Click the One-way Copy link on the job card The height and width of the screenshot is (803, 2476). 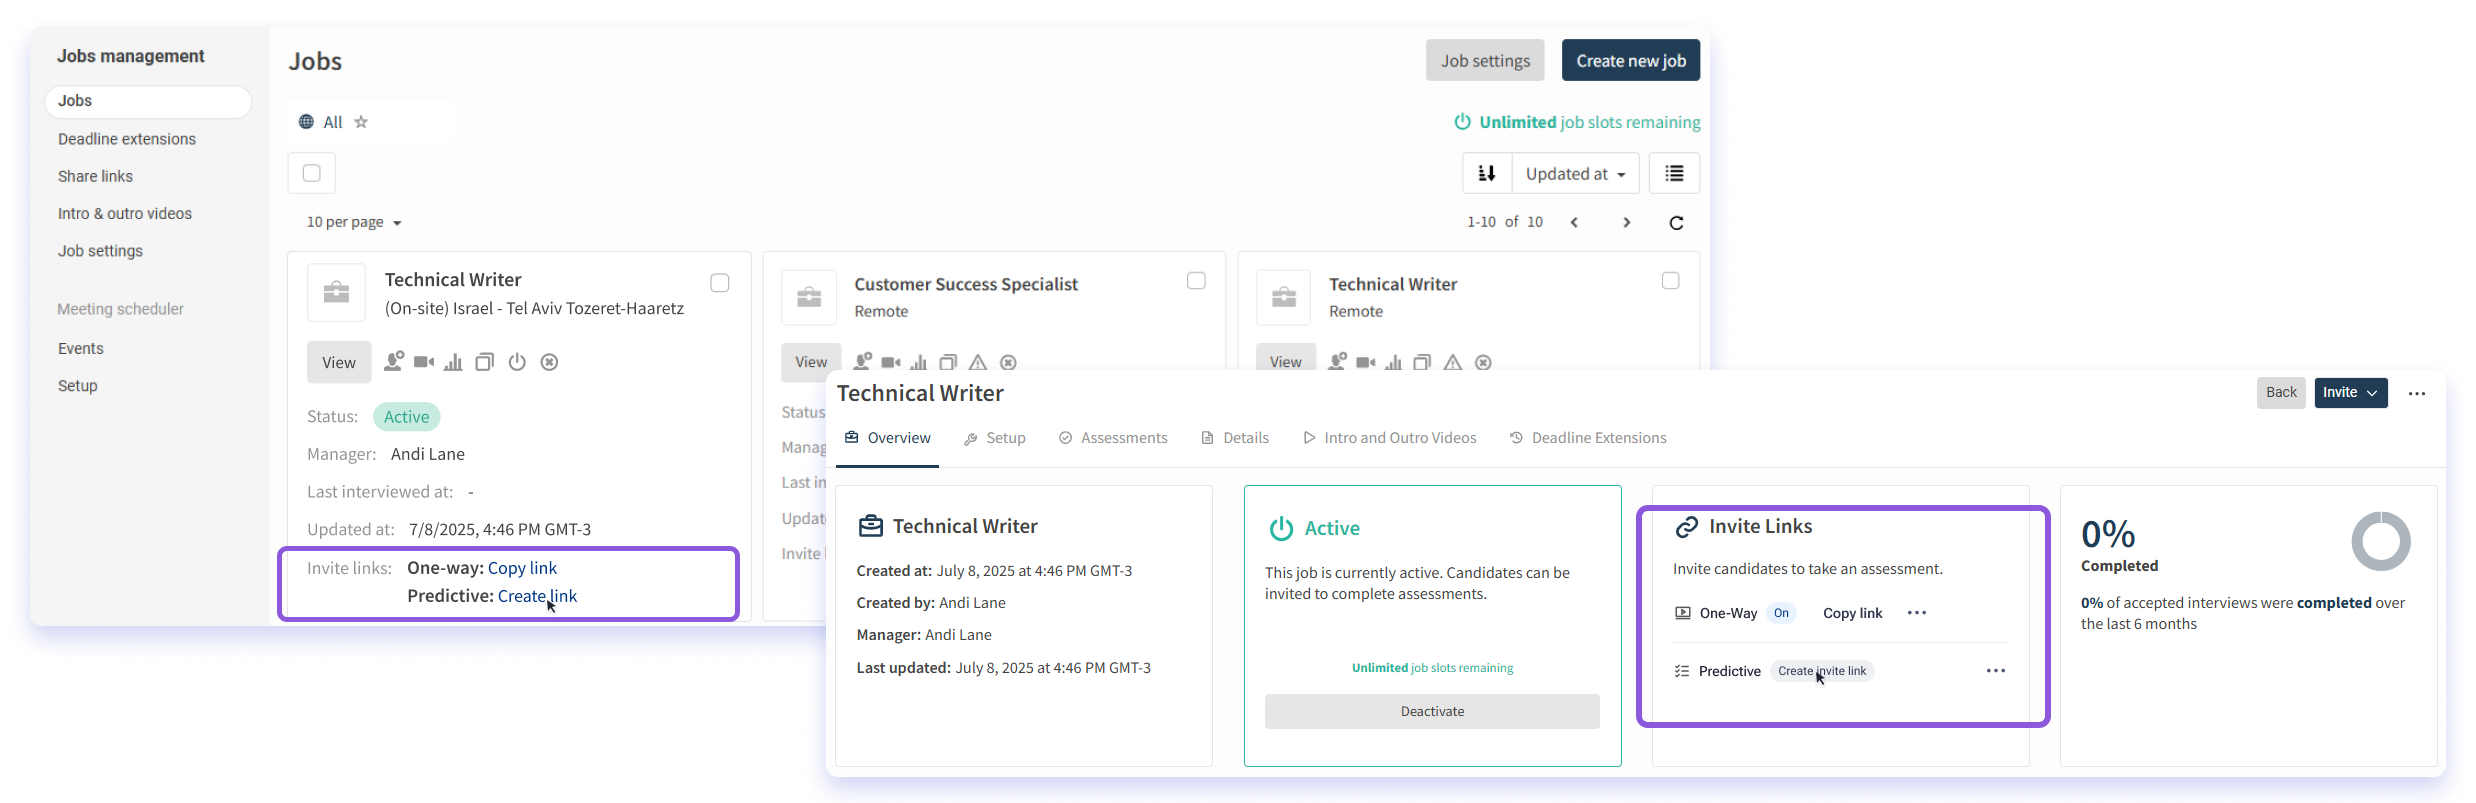522,568
